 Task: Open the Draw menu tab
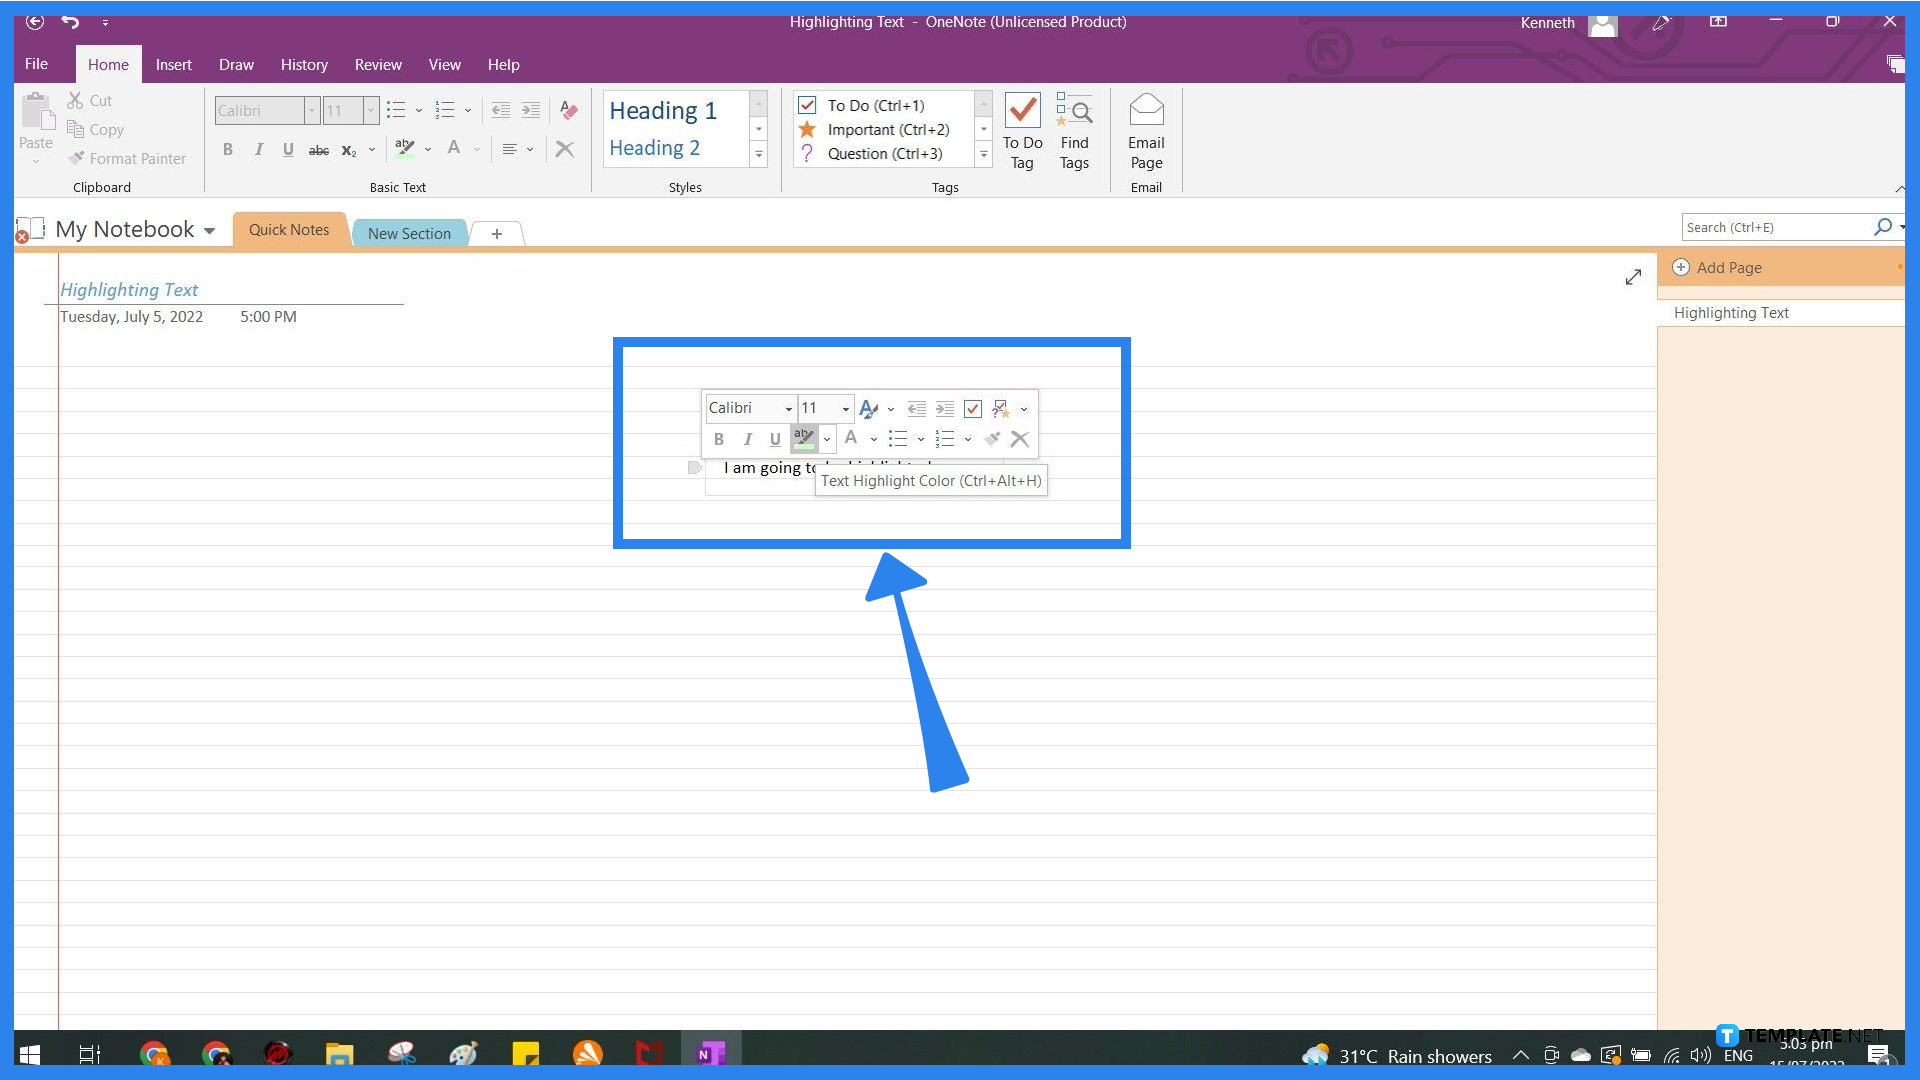236,64
